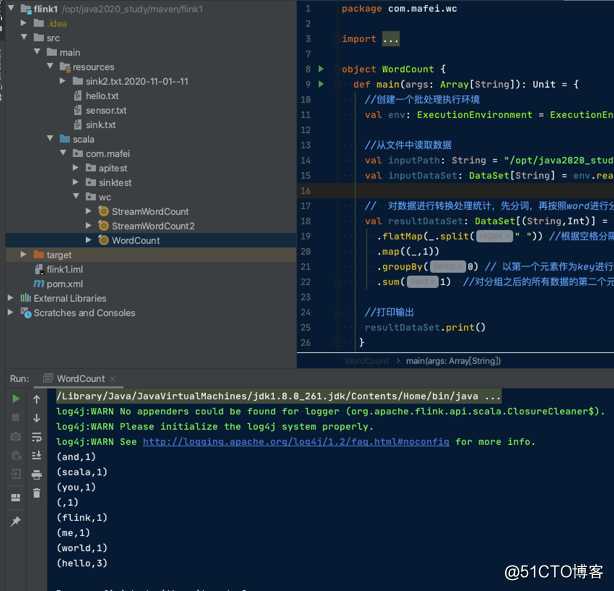
Task: Expand the sinktest package
Action: (x=76, y=182)
